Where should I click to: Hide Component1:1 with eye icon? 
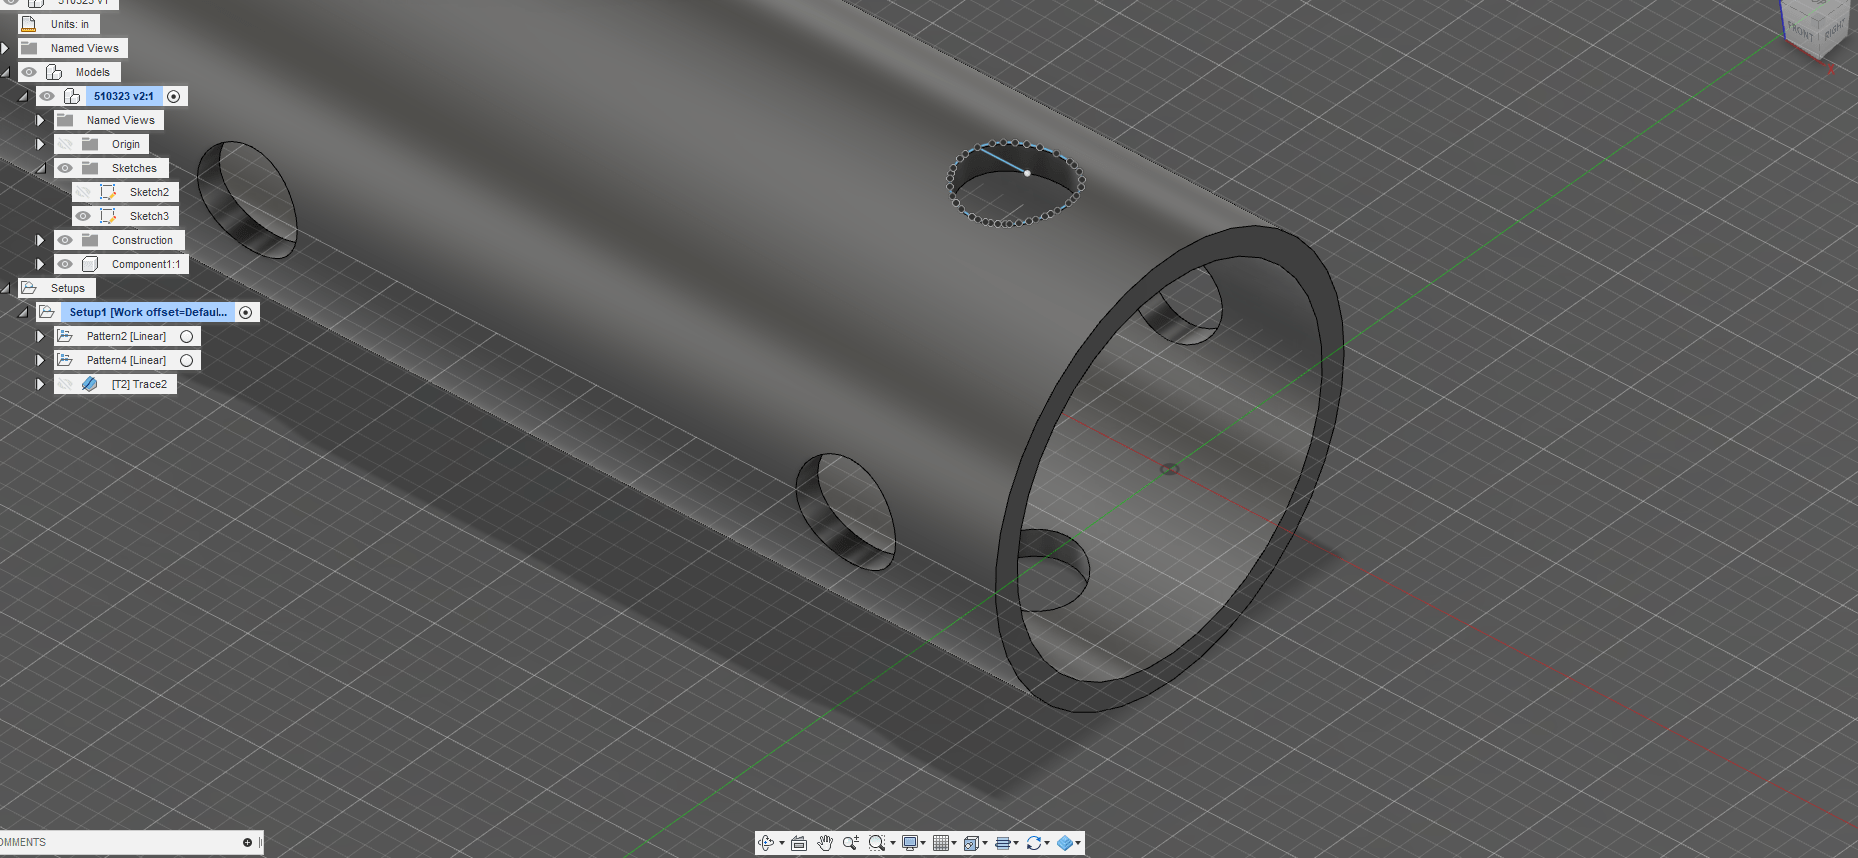(x=65, y=264)
